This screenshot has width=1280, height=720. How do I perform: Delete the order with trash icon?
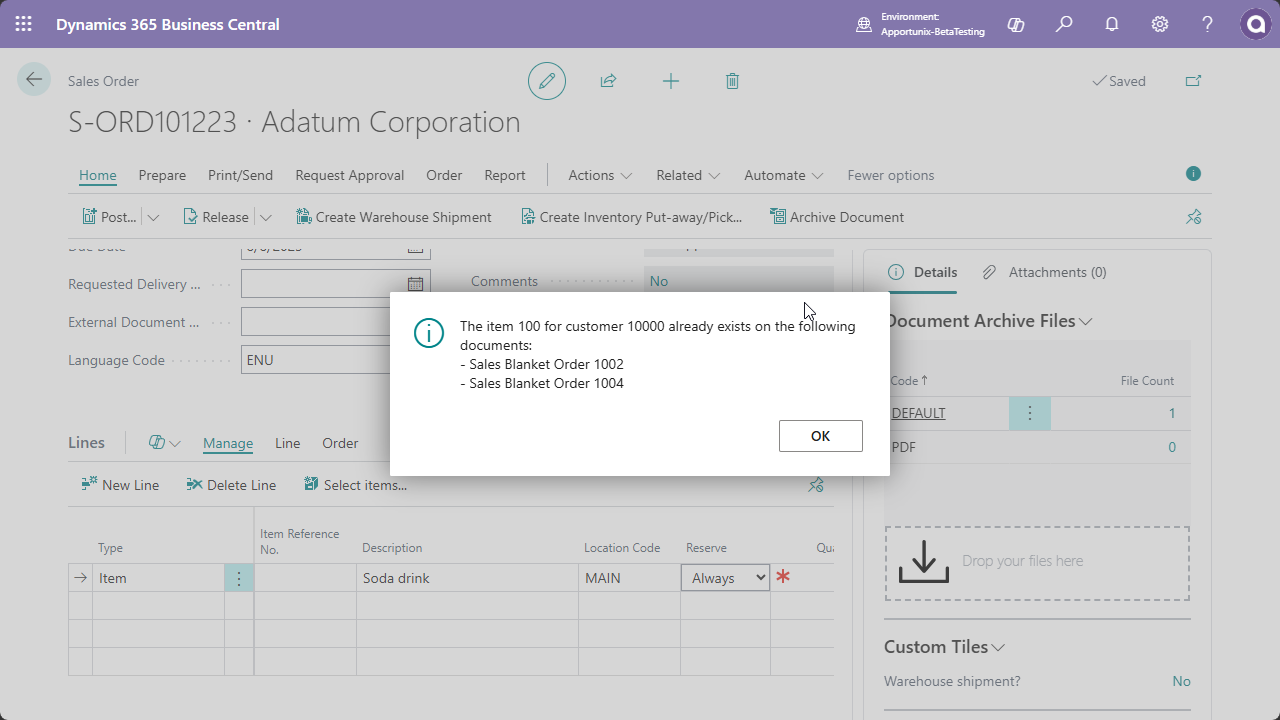tap(732, 81)
